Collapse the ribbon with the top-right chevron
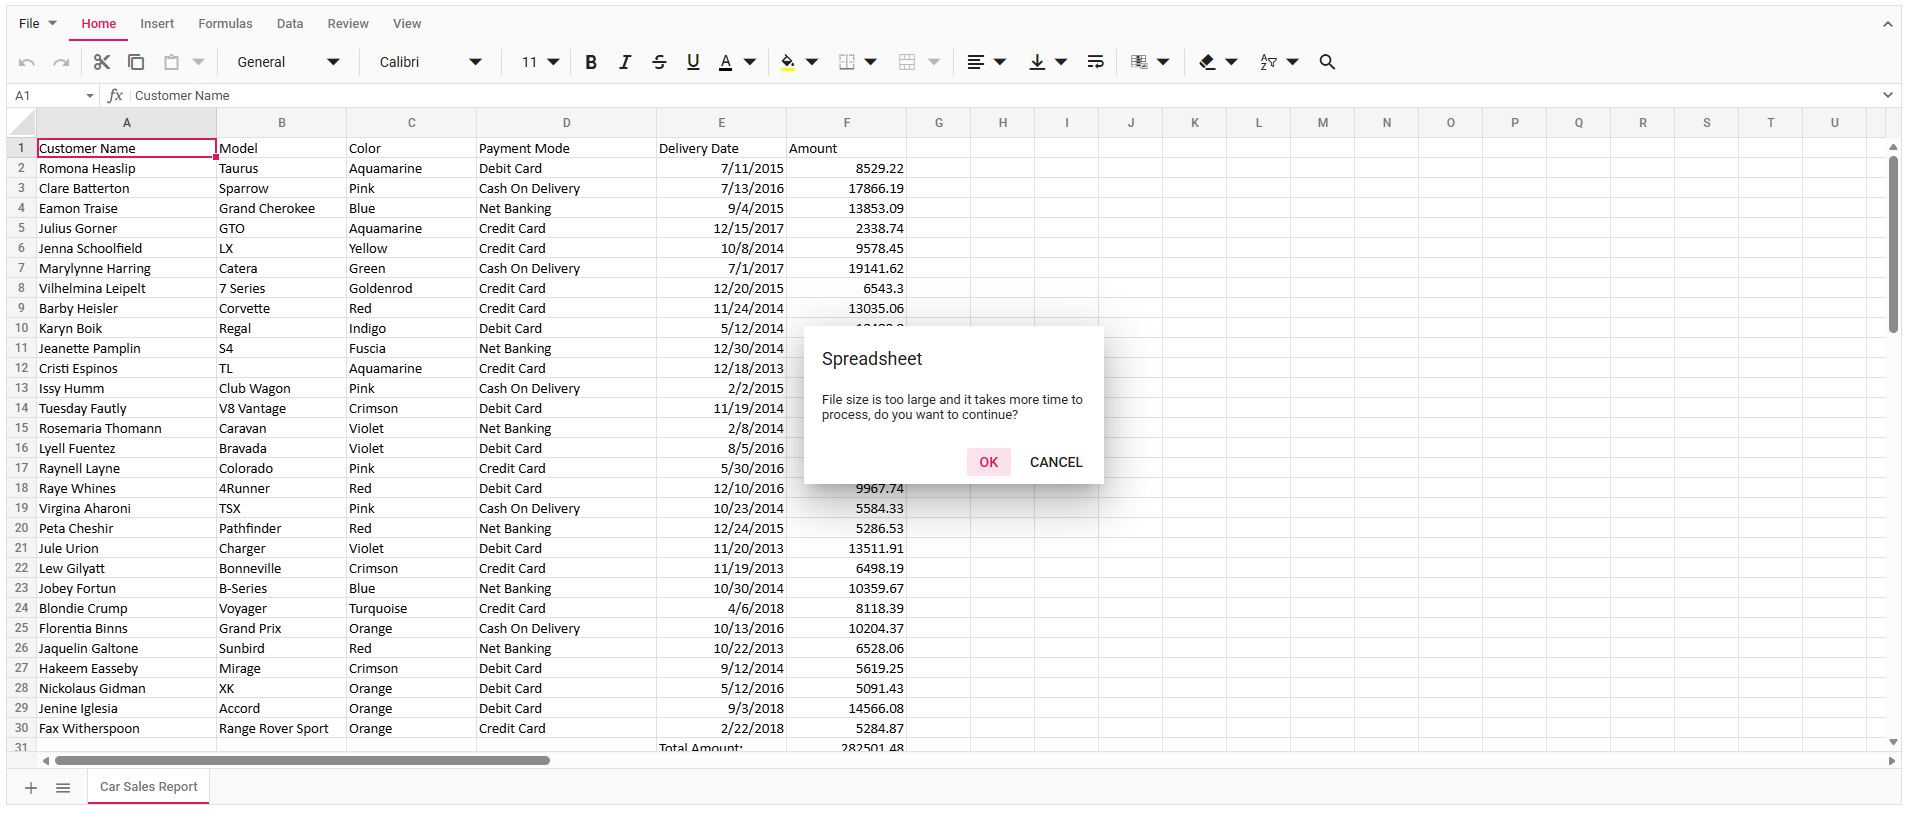This screenshot has width=1906, height=820. coord(1887,24)
